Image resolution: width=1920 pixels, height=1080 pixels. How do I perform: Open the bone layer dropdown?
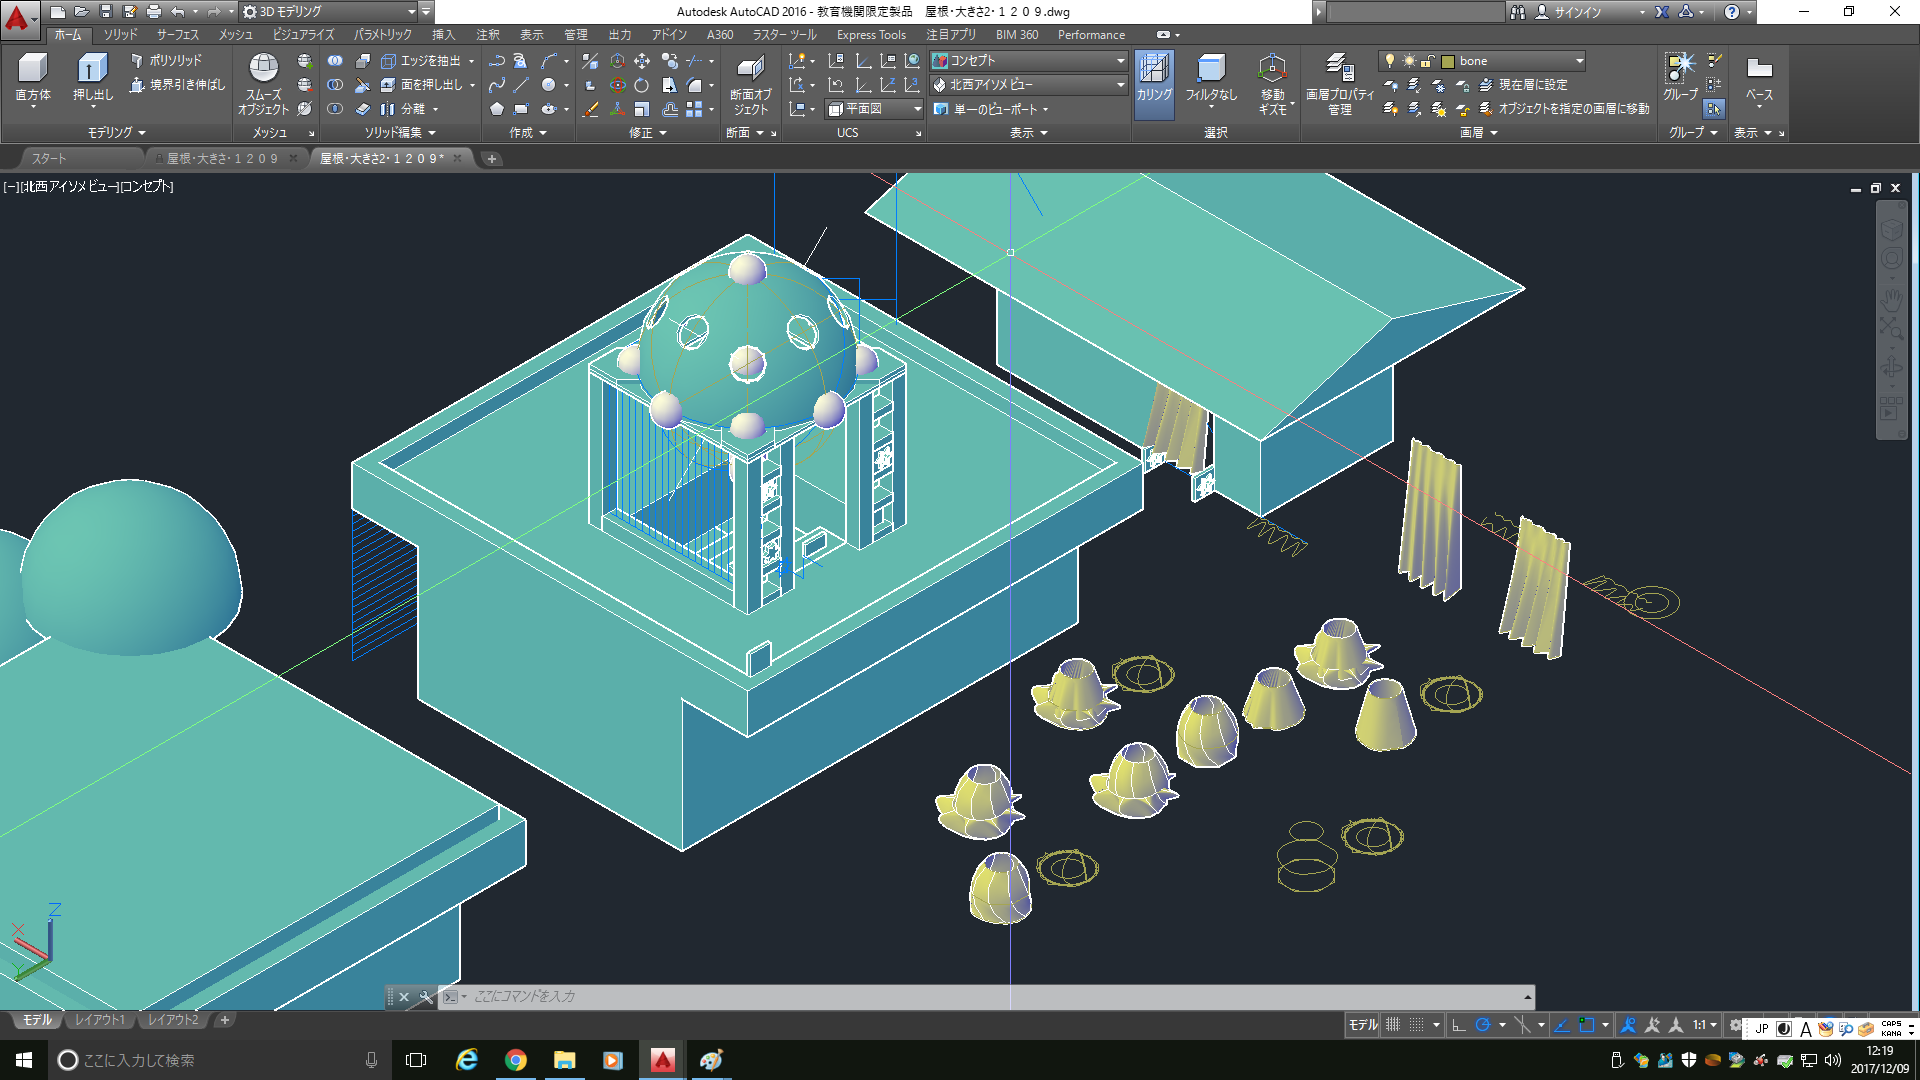pyautogui.click(x=1579, y=61)
